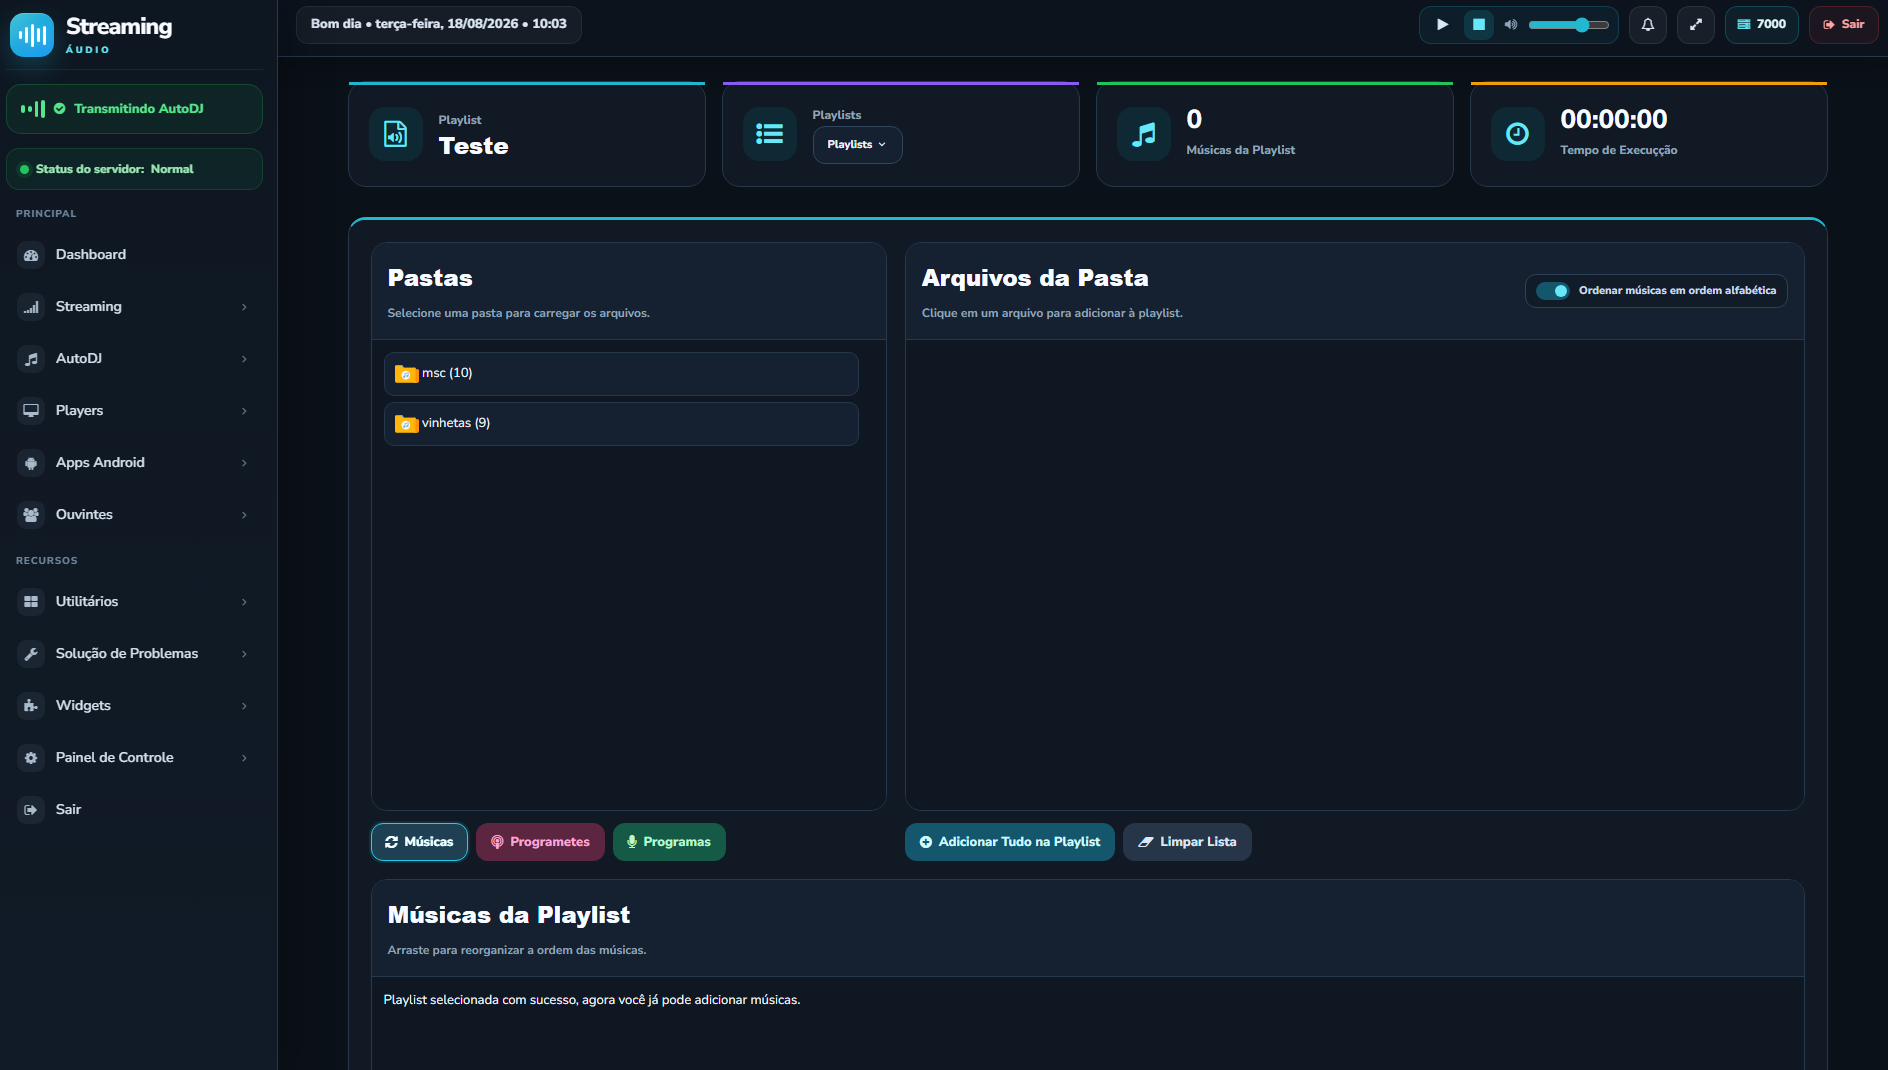Click the Playlist selecionada com sucesso message
Screen dimensions: 1888x1070
click(592, 1000)
